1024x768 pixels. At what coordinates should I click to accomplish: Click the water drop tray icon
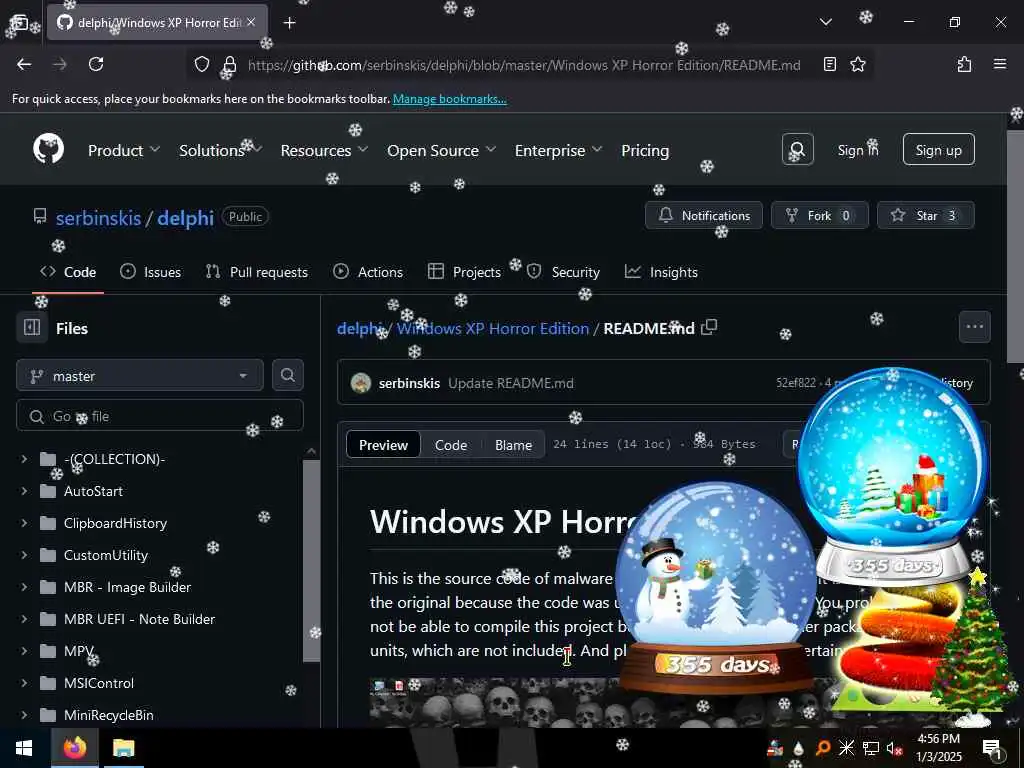point(799,749)
